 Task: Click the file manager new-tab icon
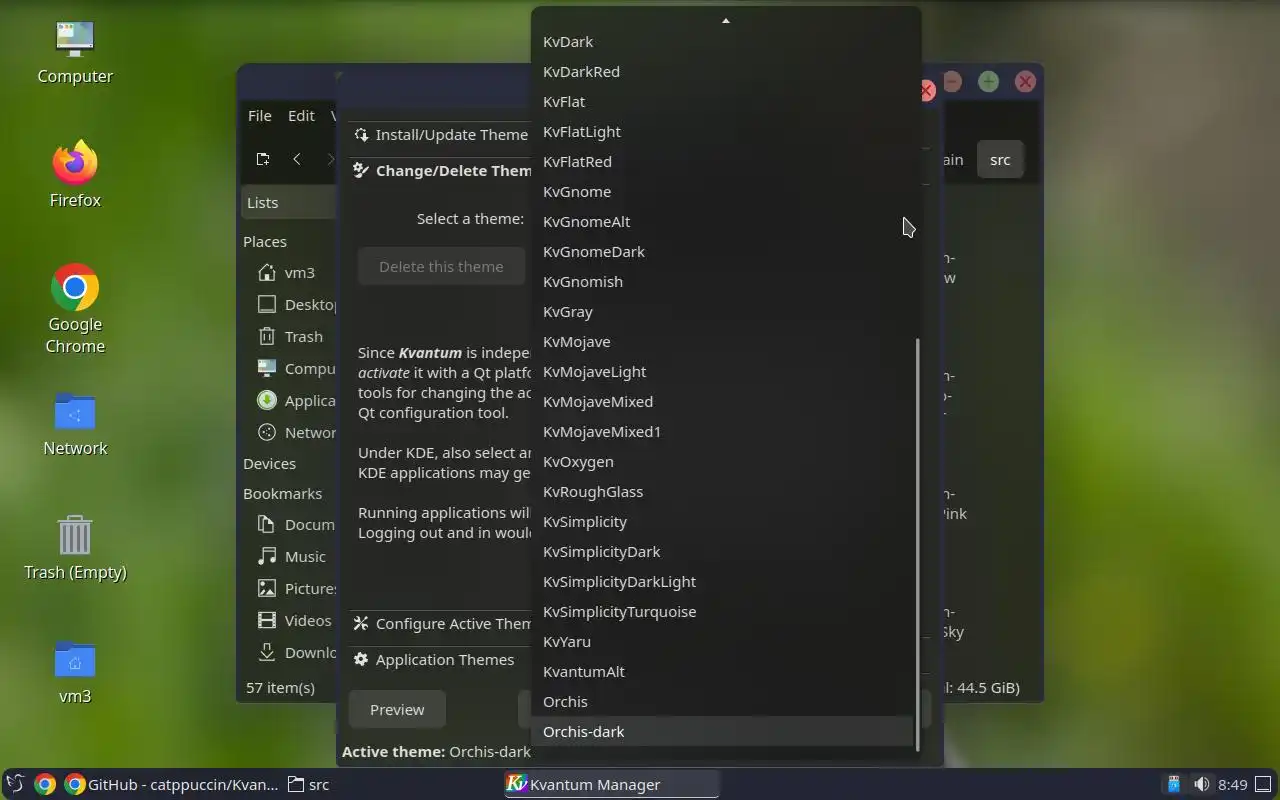tap(263, 159)
